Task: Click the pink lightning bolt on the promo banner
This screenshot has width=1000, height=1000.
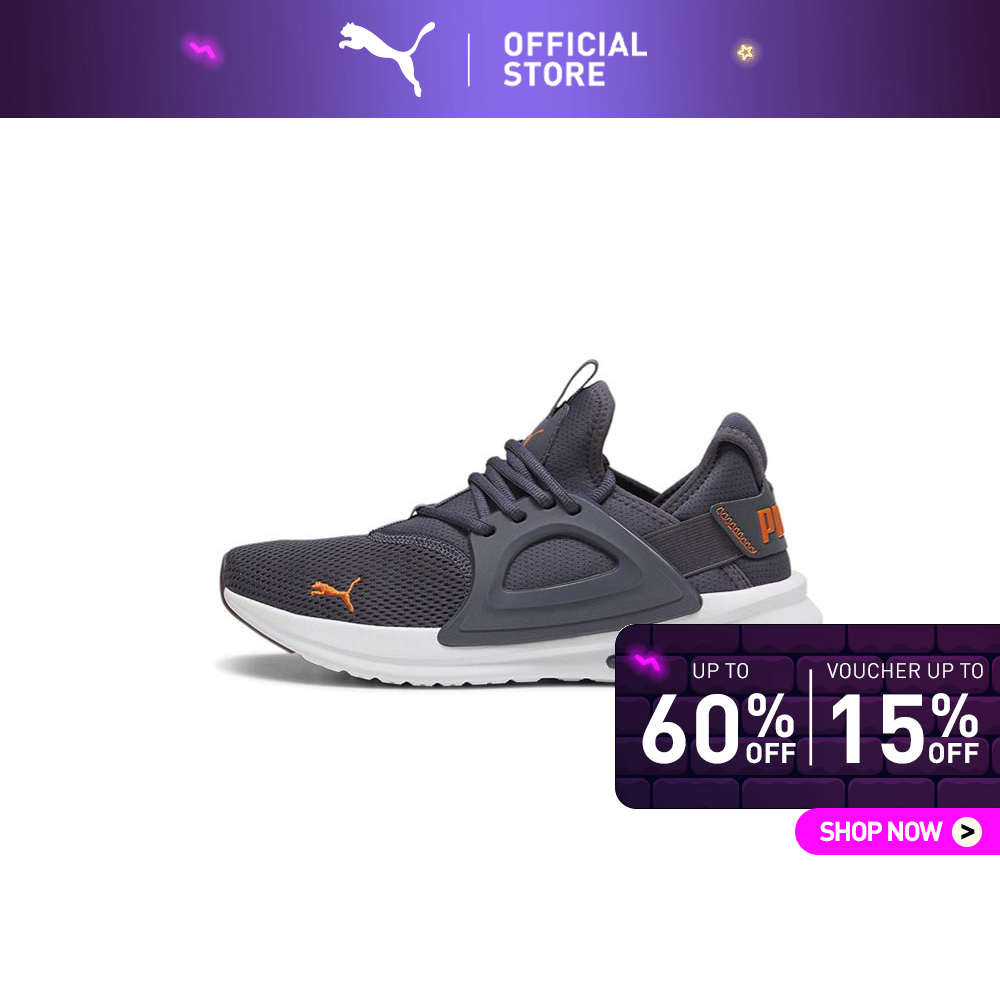Action: pos(647,662)
